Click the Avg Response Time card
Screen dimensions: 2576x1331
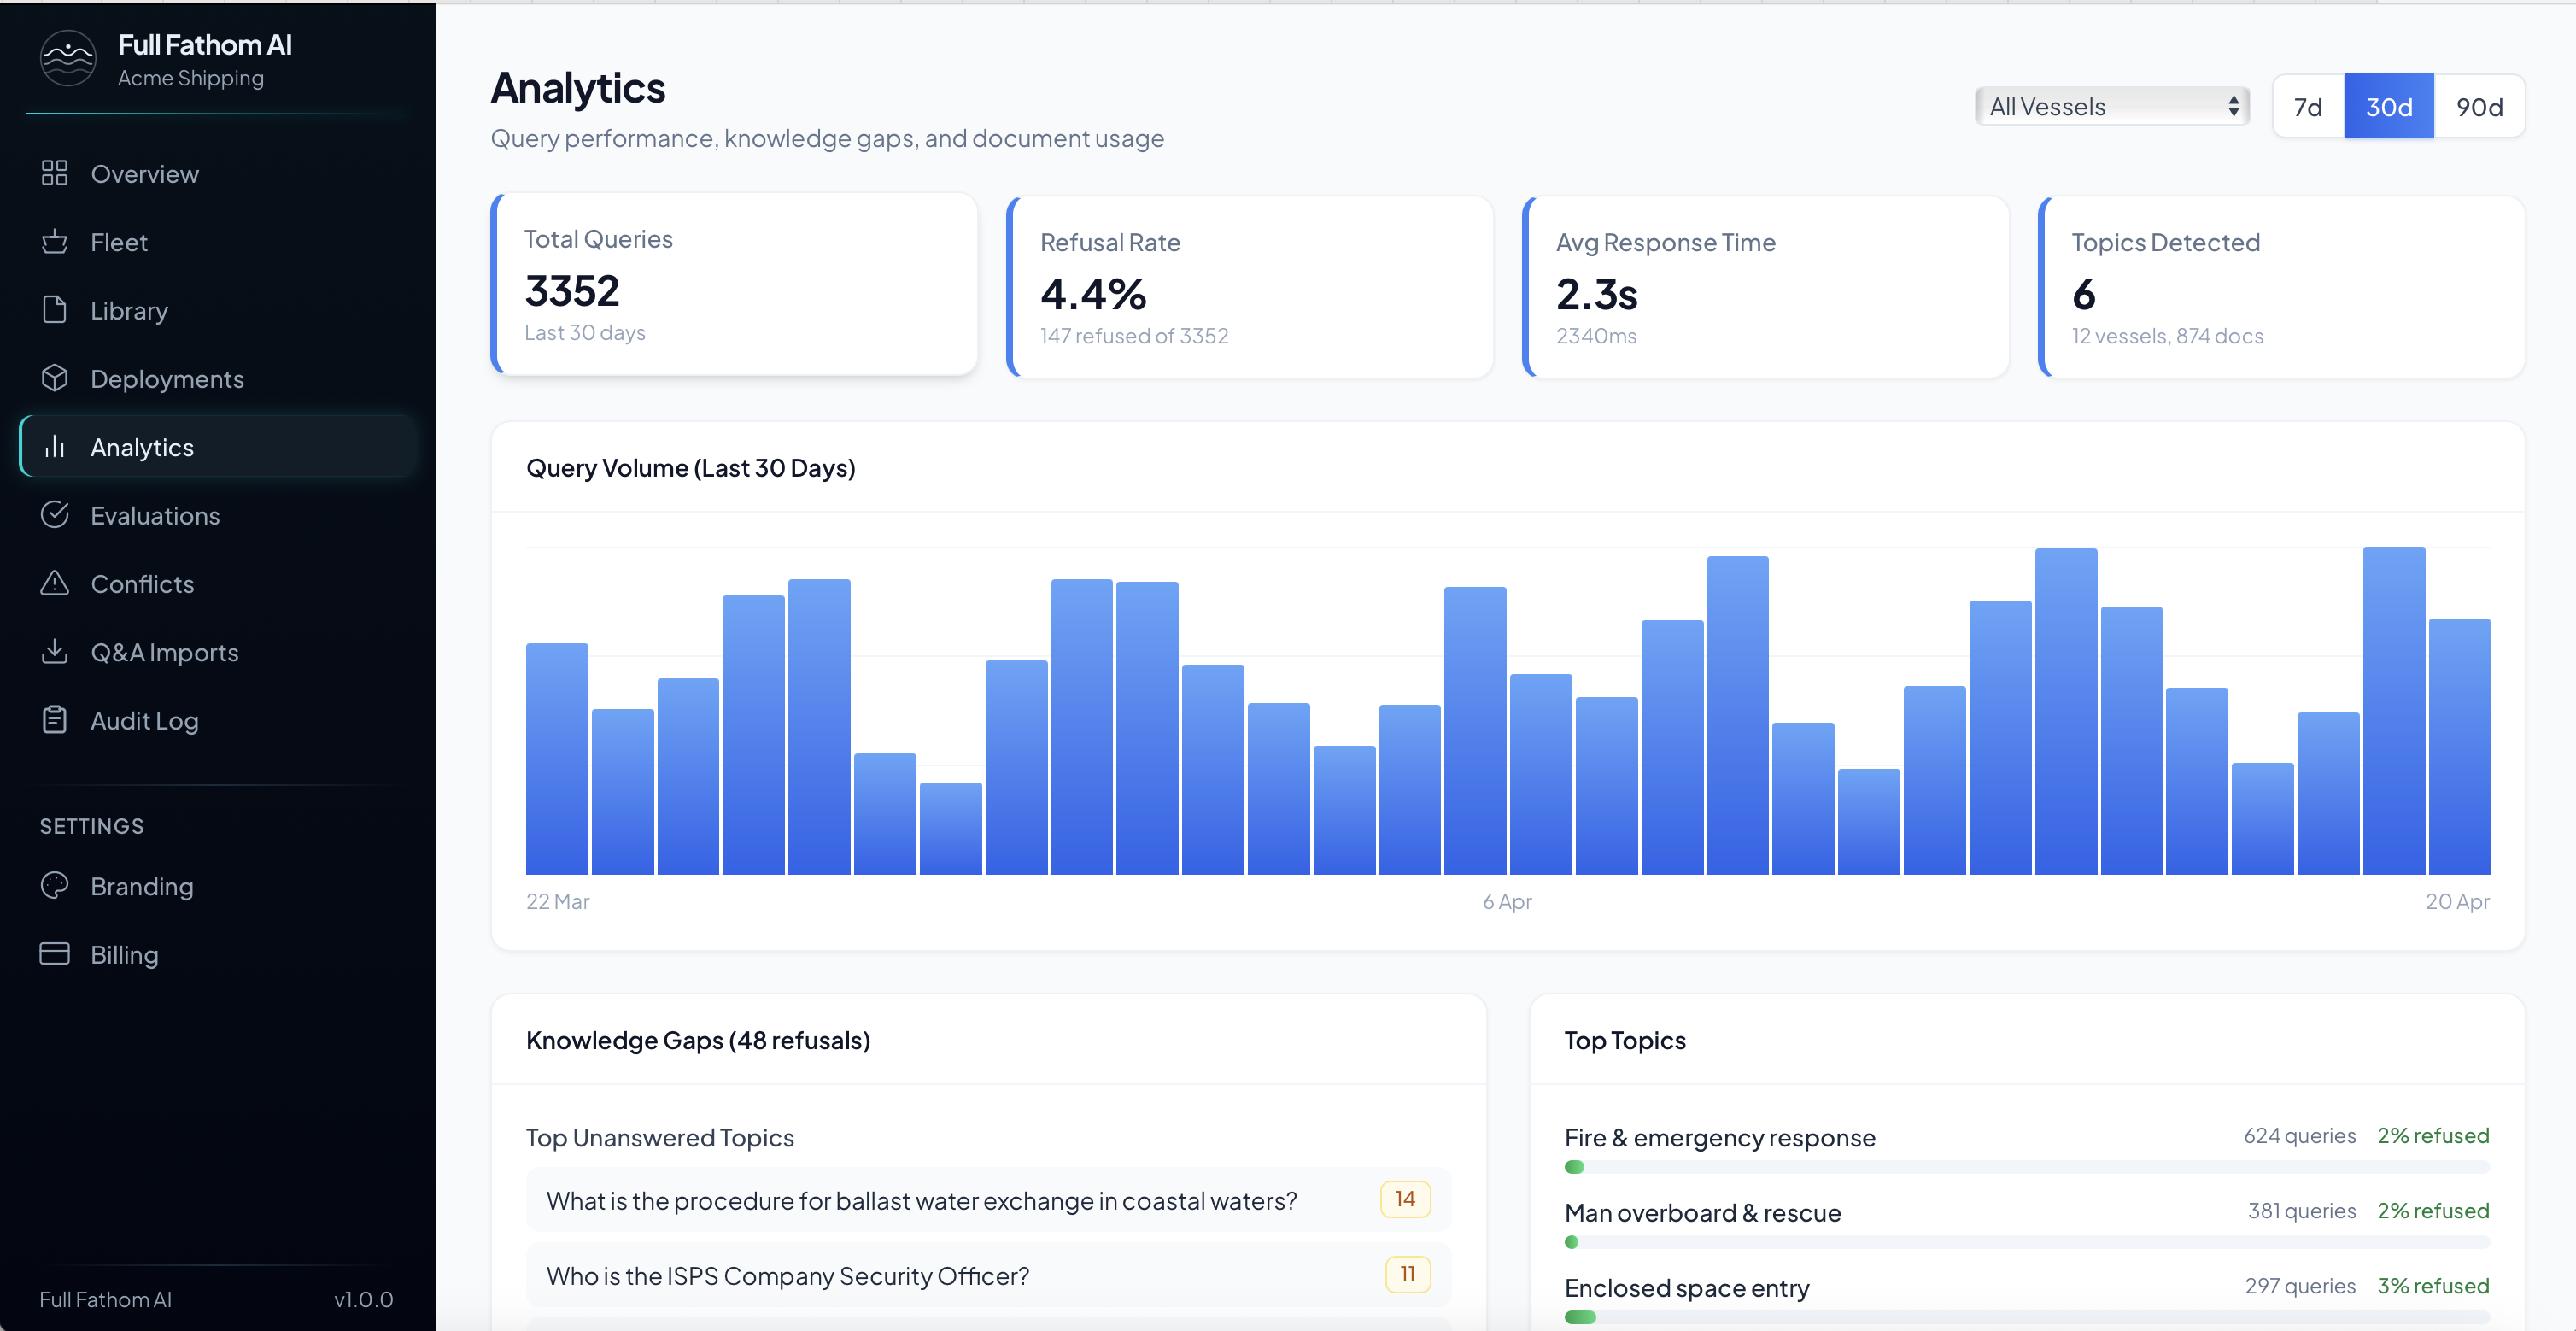[x=1765, y=287]
